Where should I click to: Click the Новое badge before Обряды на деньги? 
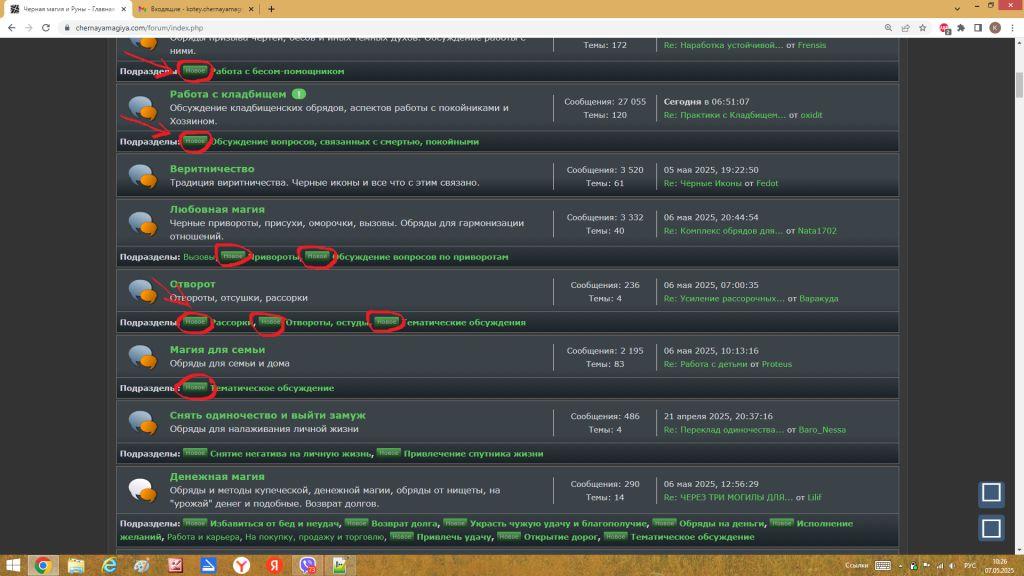point(664,522)
